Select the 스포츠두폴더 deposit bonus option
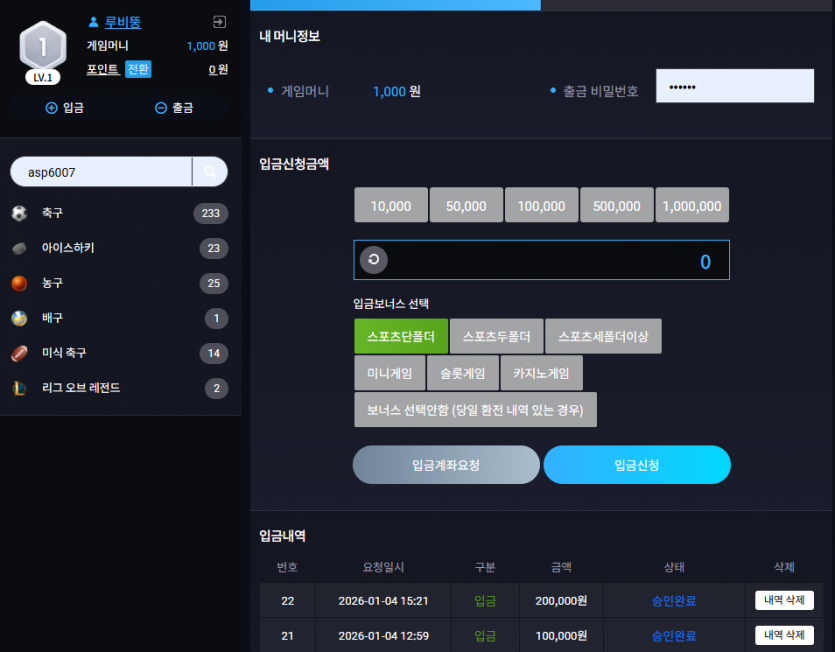This screenshot has height=652, width=835. (496, 336)
